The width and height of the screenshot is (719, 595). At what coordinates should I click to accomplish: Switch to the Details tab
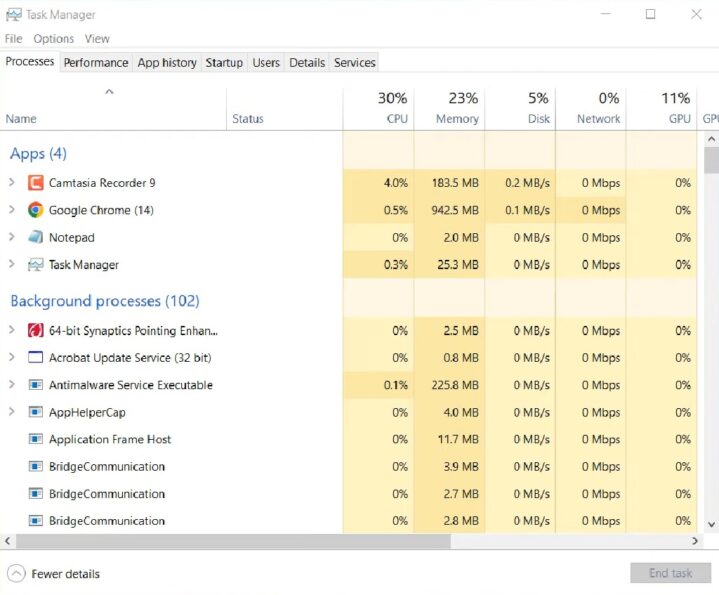pyautogui.click(x=307, y=62)
